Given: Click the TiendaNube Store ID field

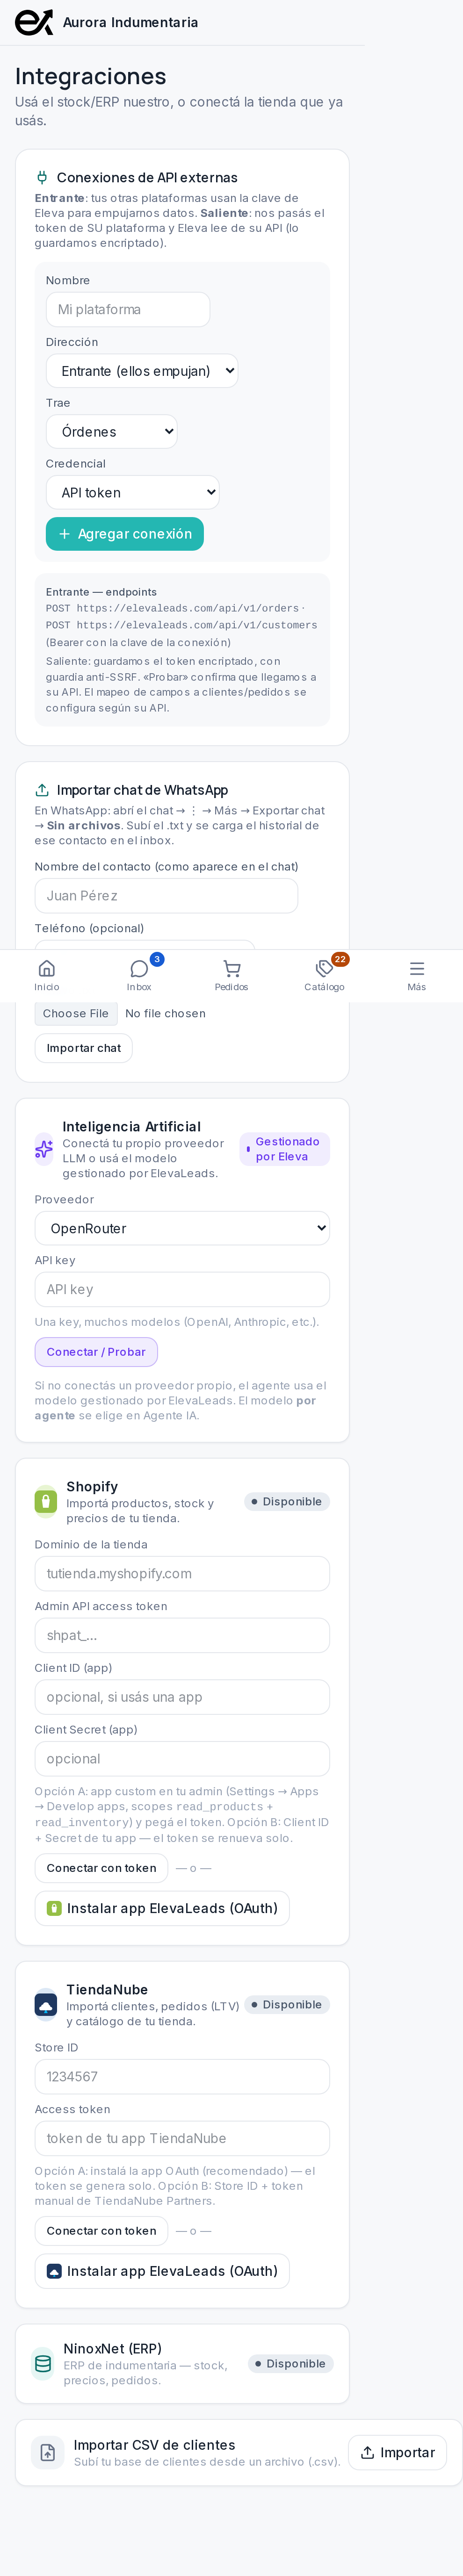Looking at the screenshot, I should (182, 2076).
